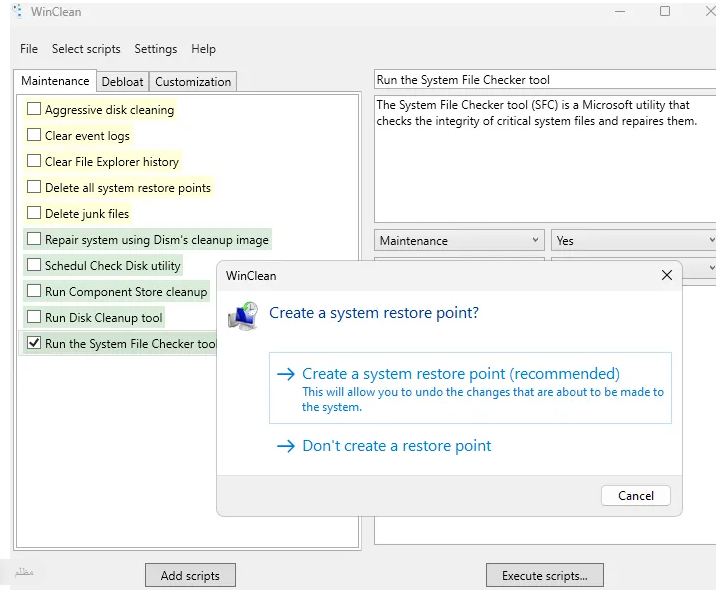Minimize the WinClean main window
Viewport: 725px width, 597px height.
(620, 11)
